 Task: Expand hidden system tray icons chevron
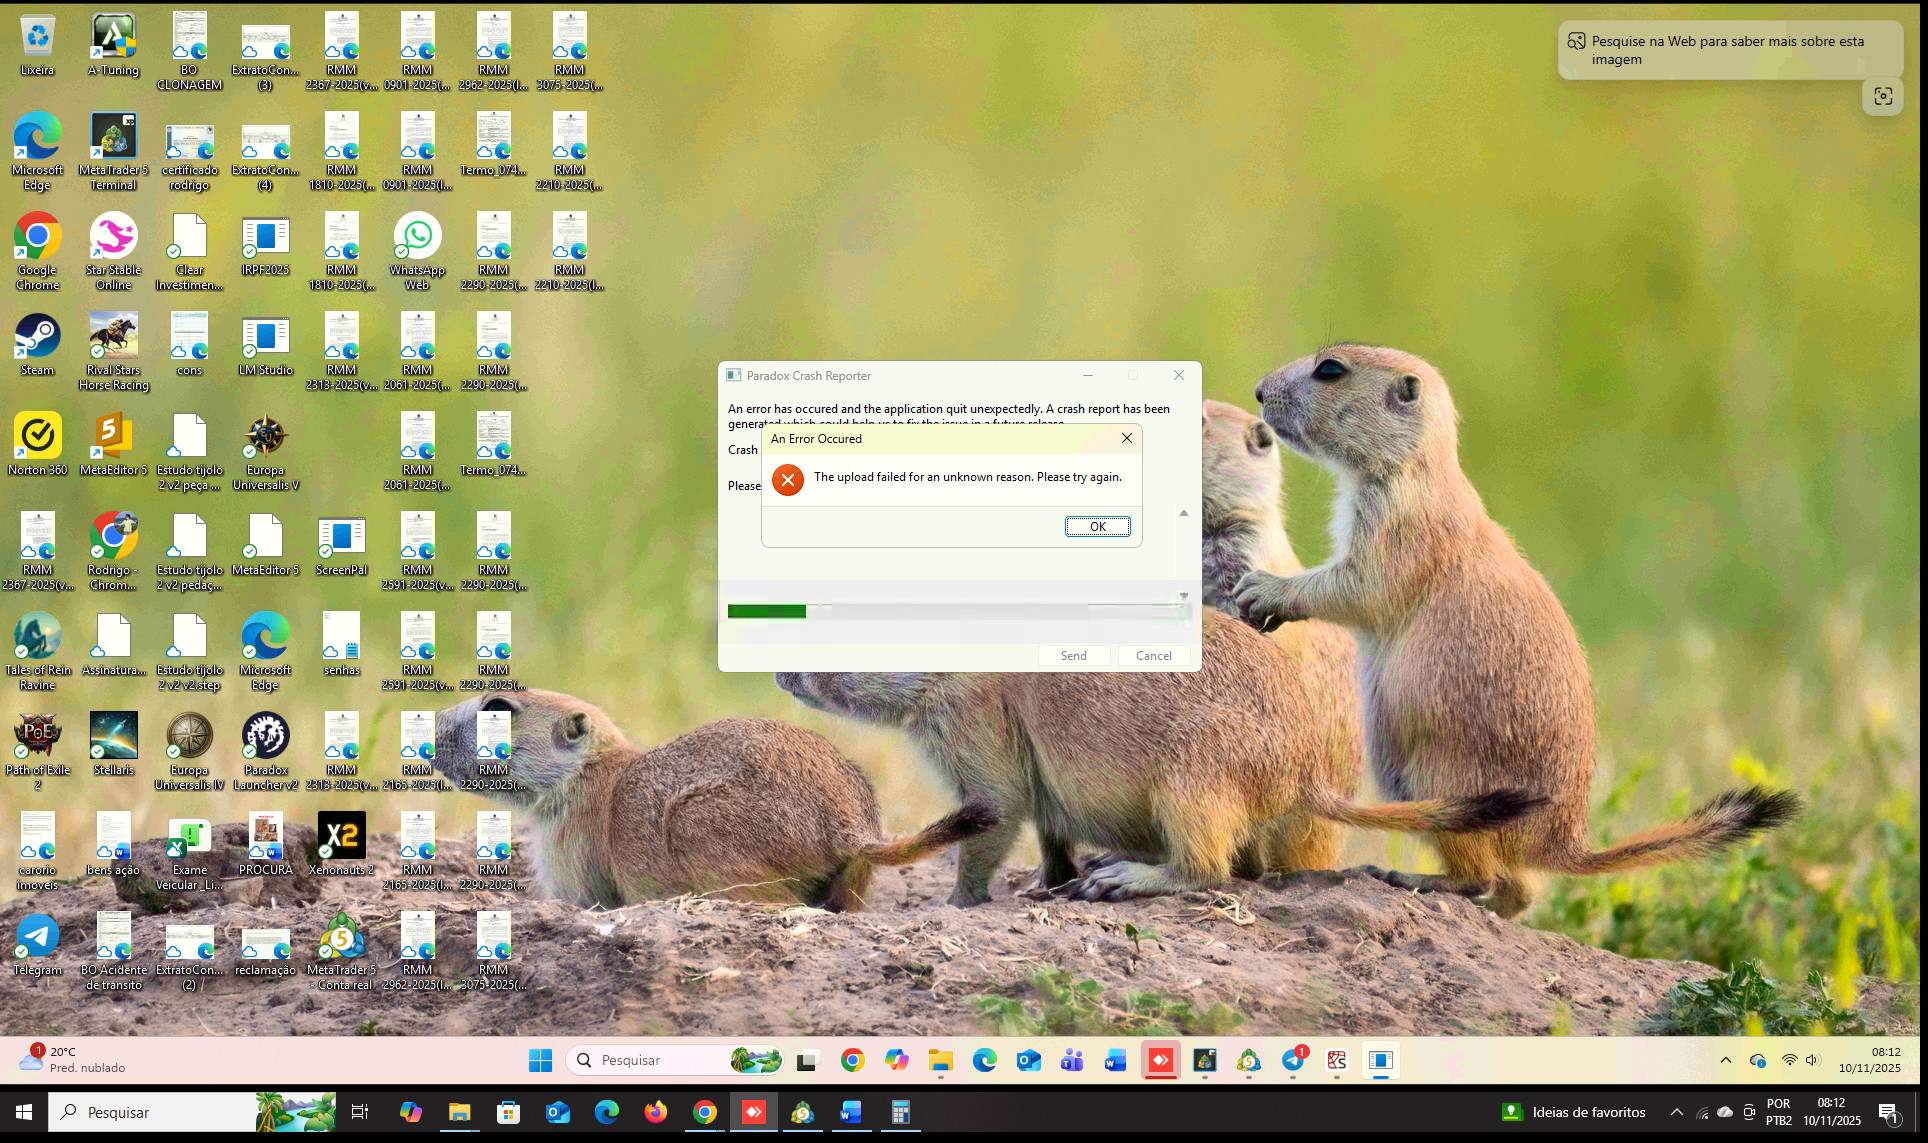point(1725,1060)
